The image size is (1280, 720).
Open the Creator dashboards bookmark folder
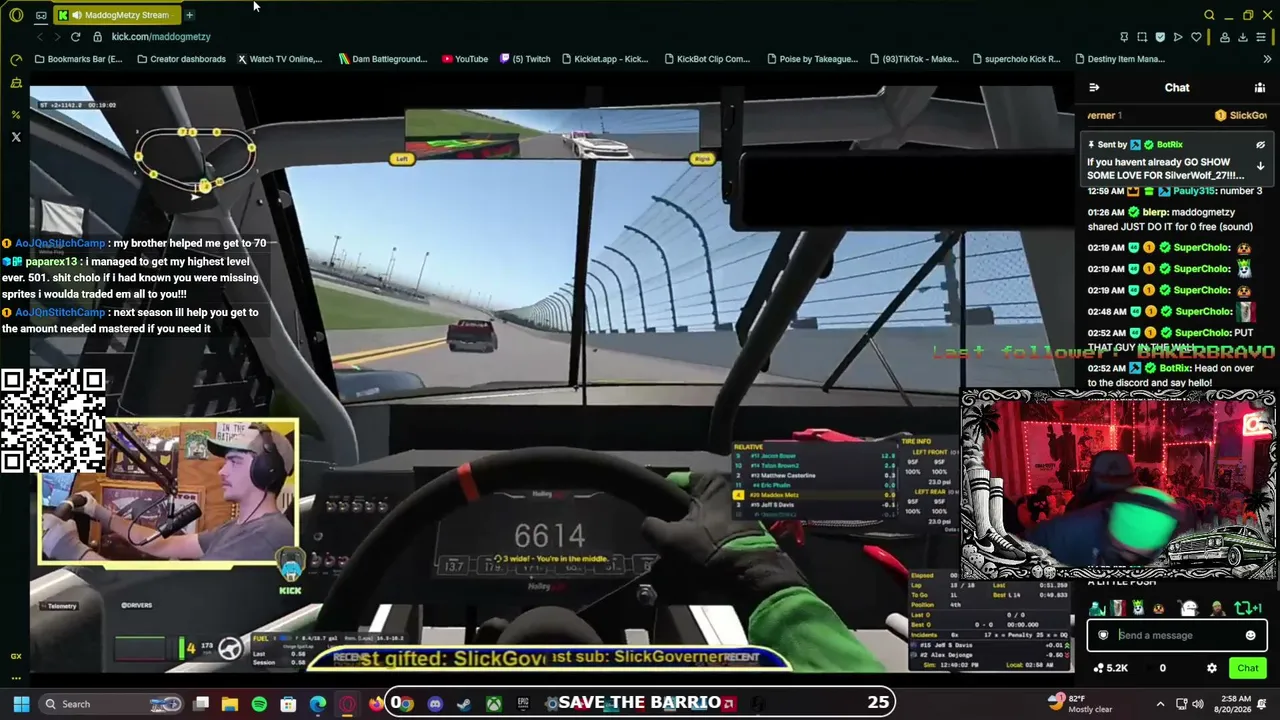click(181, 59)
